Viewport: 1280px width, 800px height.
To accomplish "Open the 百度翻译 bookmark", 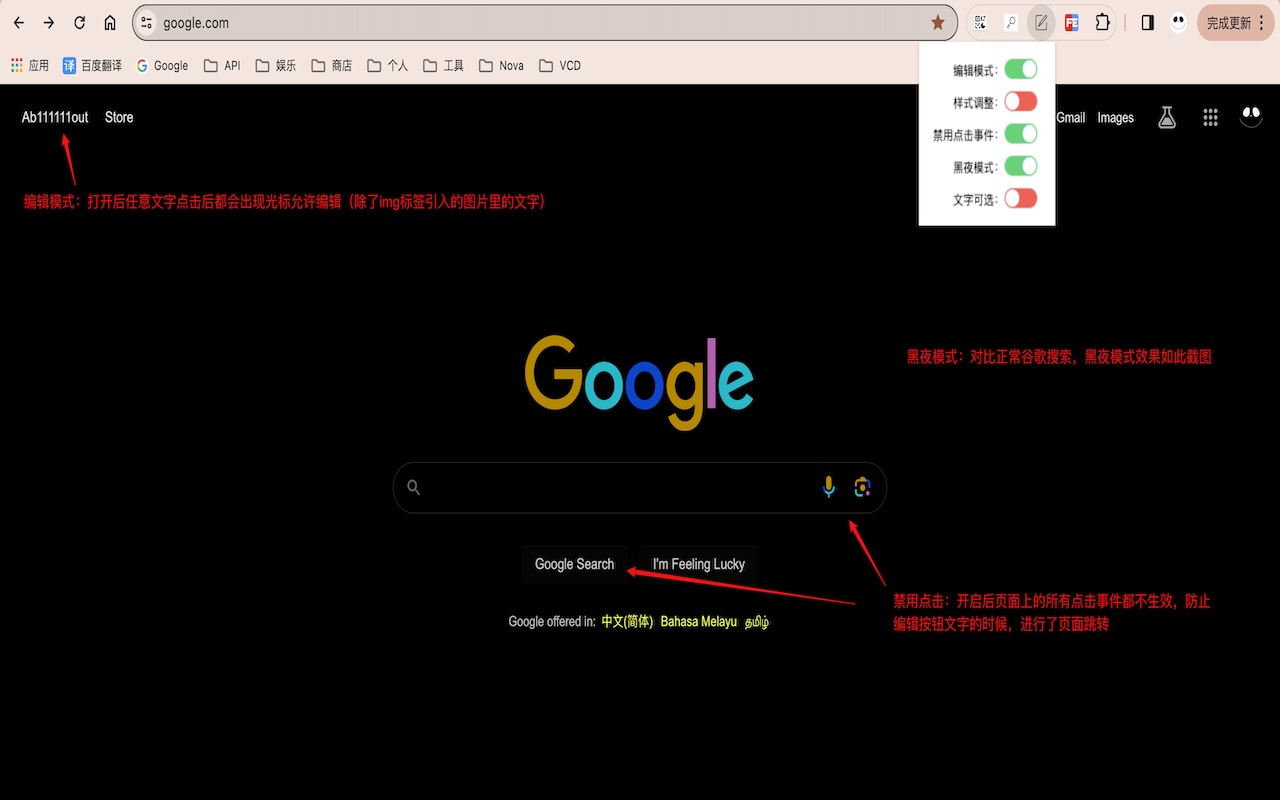I will pyautogui.click(x=92, y=65).
